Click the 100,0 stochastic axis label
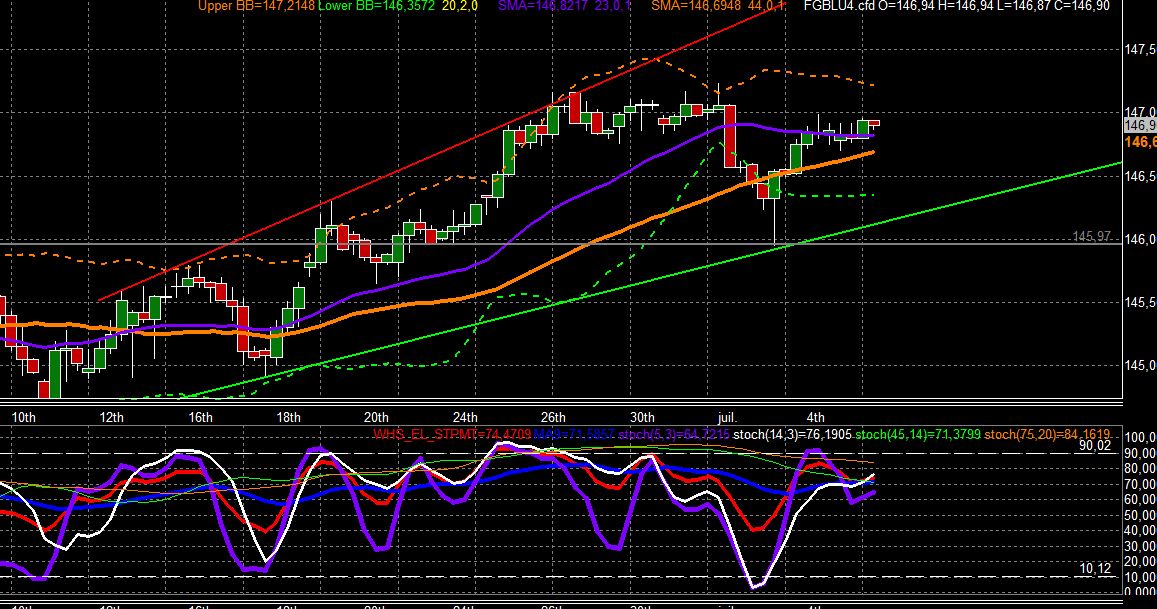 (x=1141, y=437)
